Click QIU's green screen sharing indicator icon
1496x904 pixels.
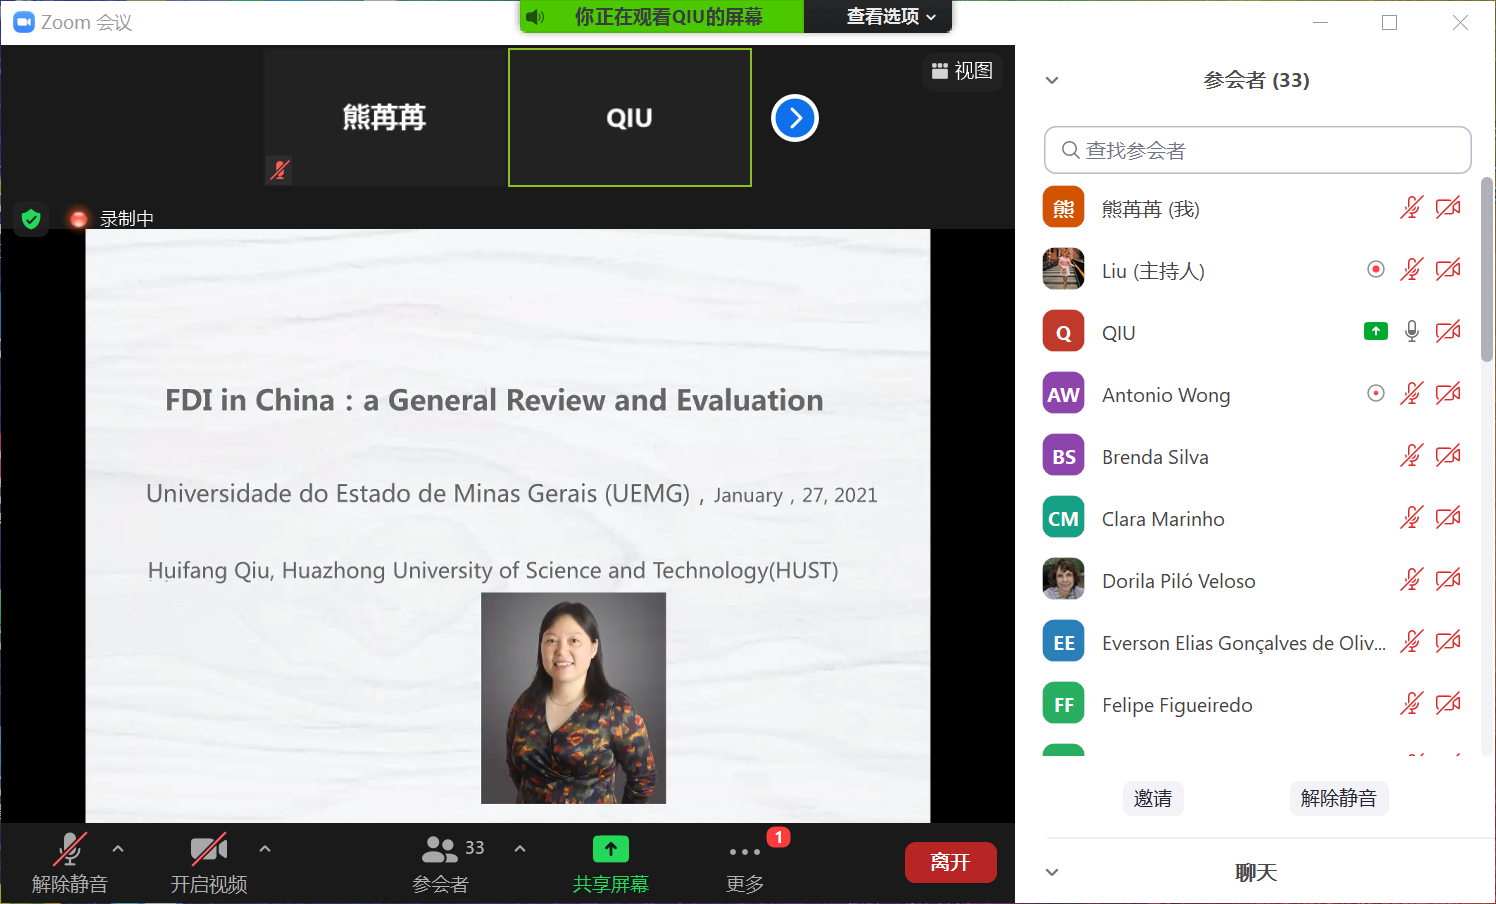[1376, 331]
